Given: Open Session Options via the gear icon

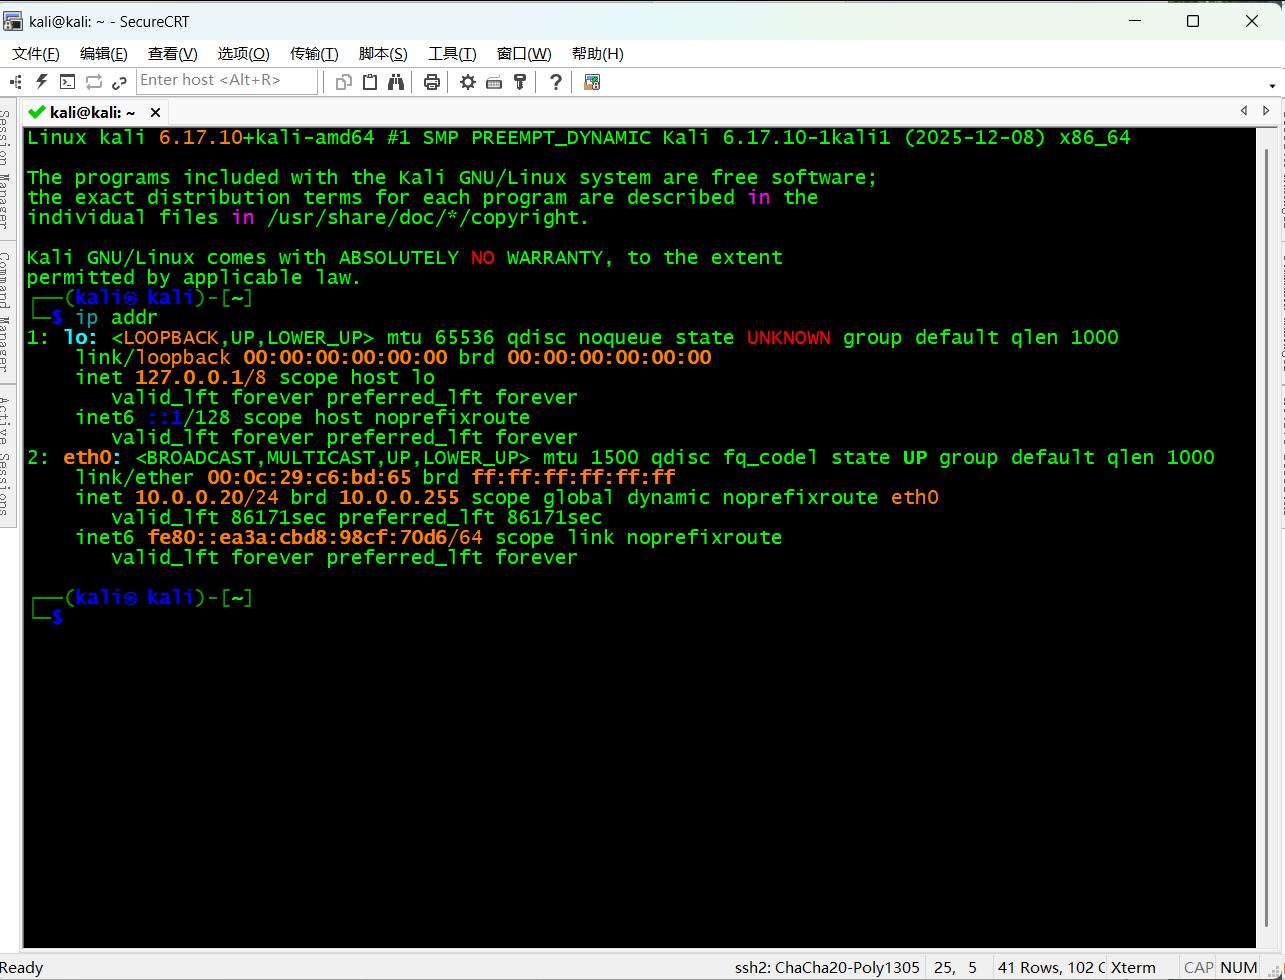Looking at the screenshot, I should click(466, 81).
